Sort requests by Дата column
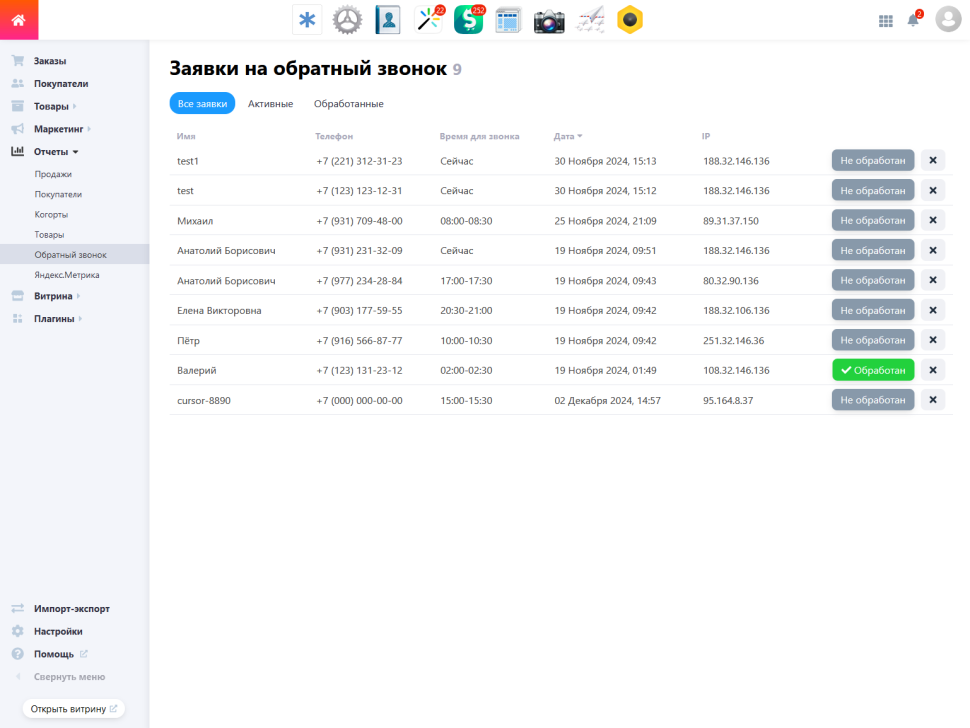This screenshot has width=970, height=728. 567,136
